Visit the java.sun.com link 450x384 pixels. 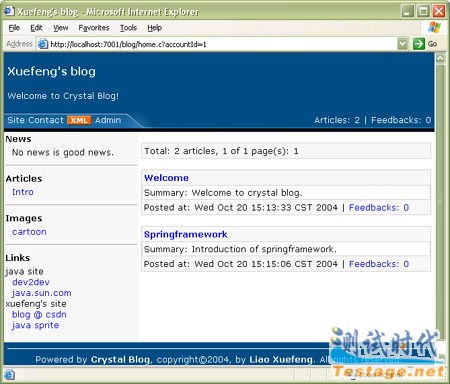click(42, 293)
